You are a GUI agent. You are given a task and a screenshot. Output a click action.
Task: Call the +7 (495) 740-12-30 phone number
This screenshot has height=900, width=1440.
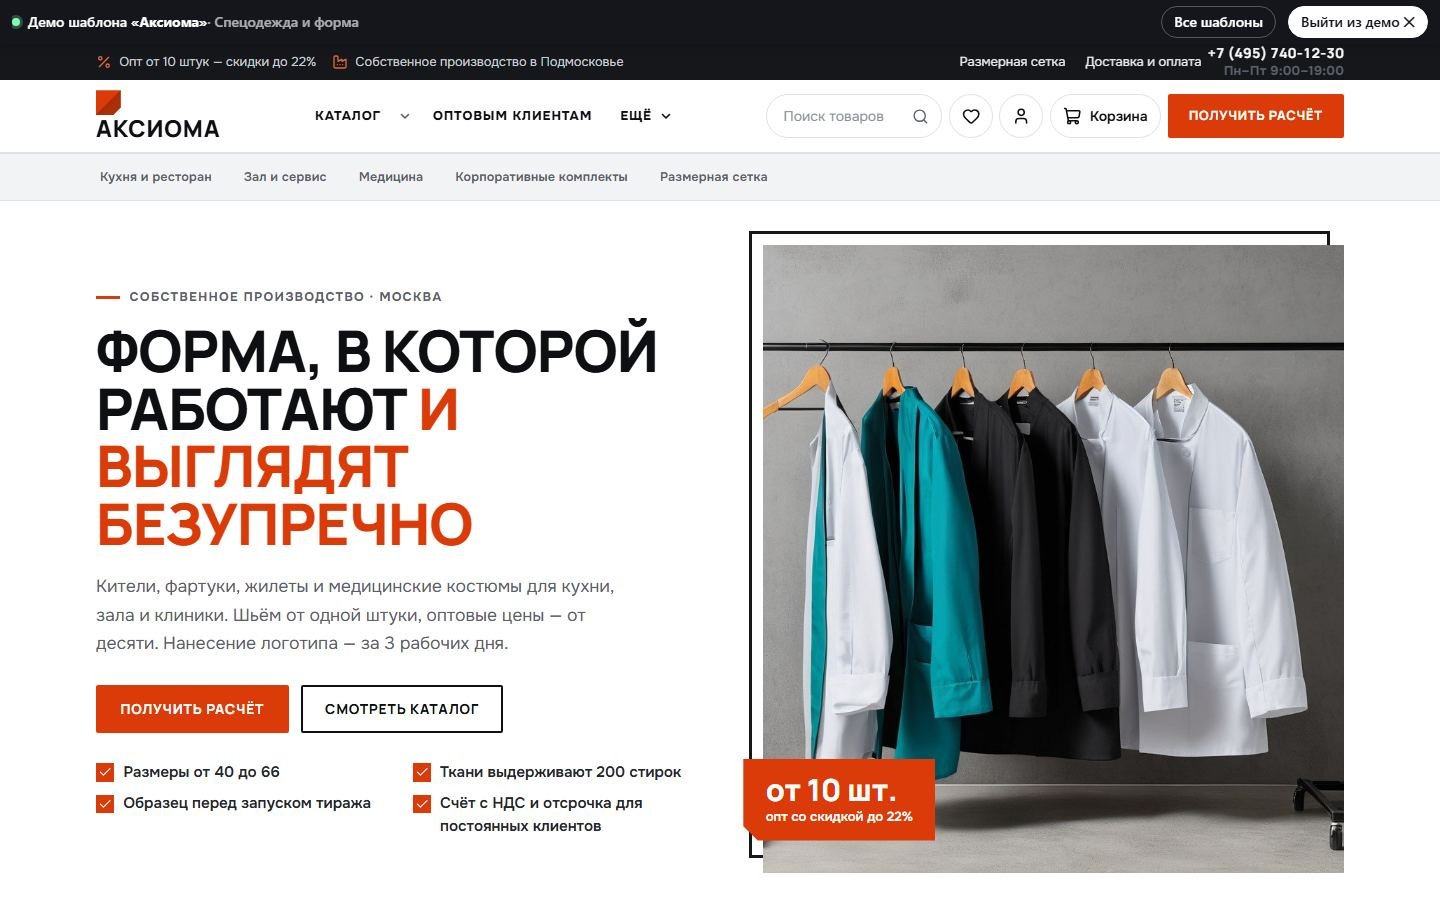(x=1276, y=53)
